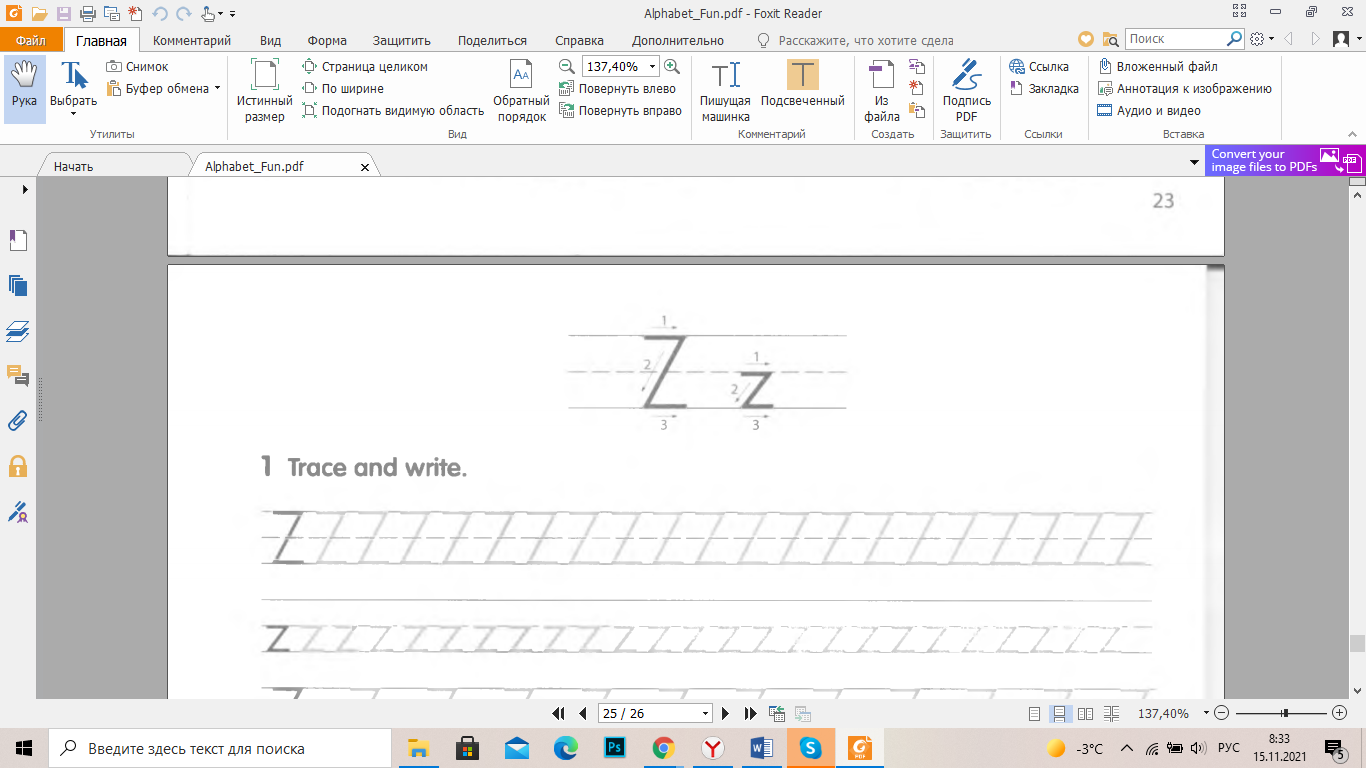
Task: Click the zoom slider handle in status bar
Action: pos(1285,714)
